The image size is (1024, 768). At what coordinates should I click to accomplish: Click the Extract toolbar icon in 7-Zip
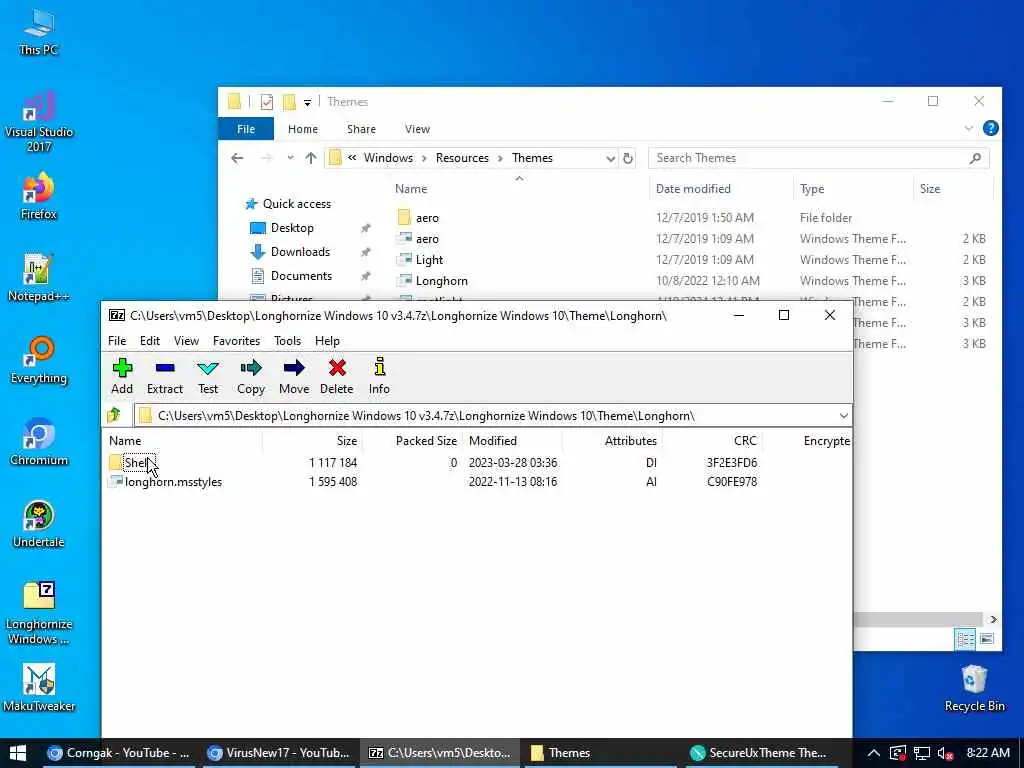coord(165,376)
